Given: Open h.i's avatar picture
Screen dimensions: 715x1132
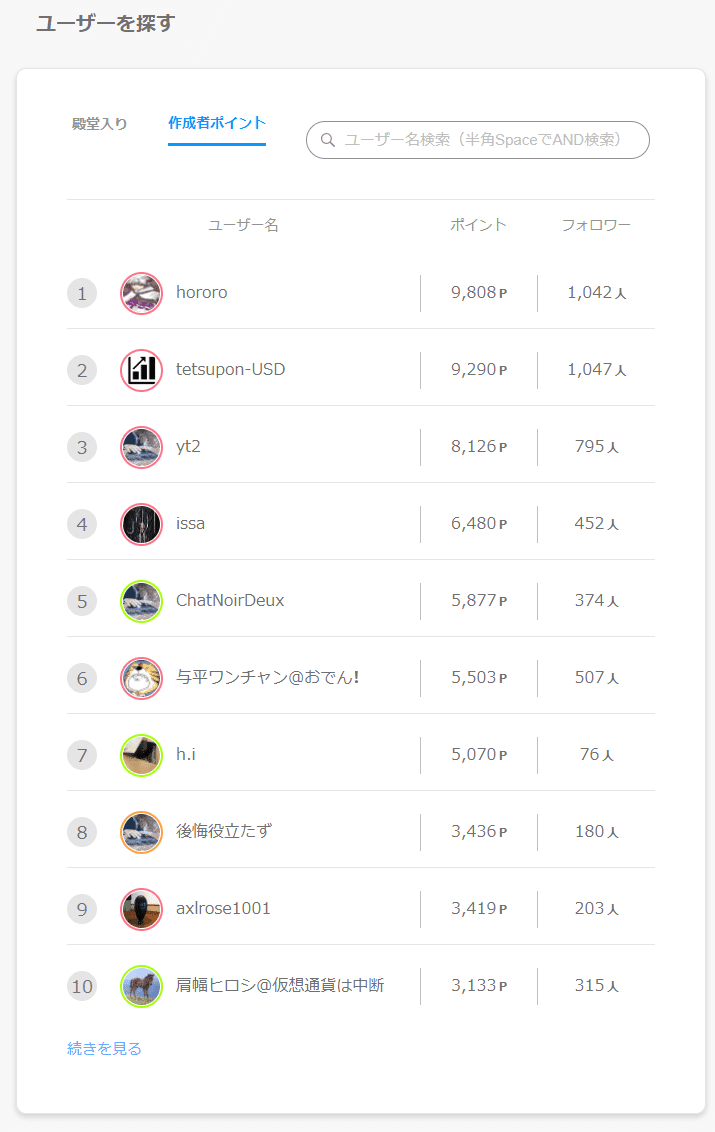Looking at the screenshot, I should (141, 755).
